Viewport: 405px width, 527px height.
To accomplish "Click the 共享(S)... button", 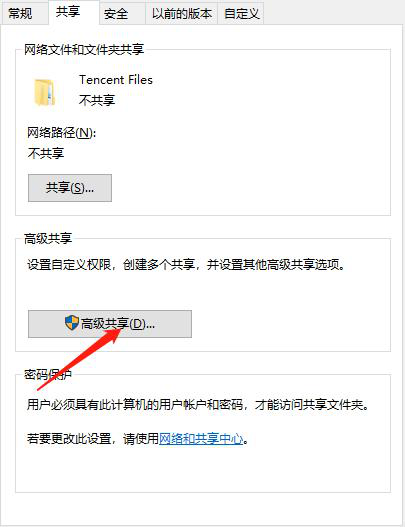I will [70, 188].
